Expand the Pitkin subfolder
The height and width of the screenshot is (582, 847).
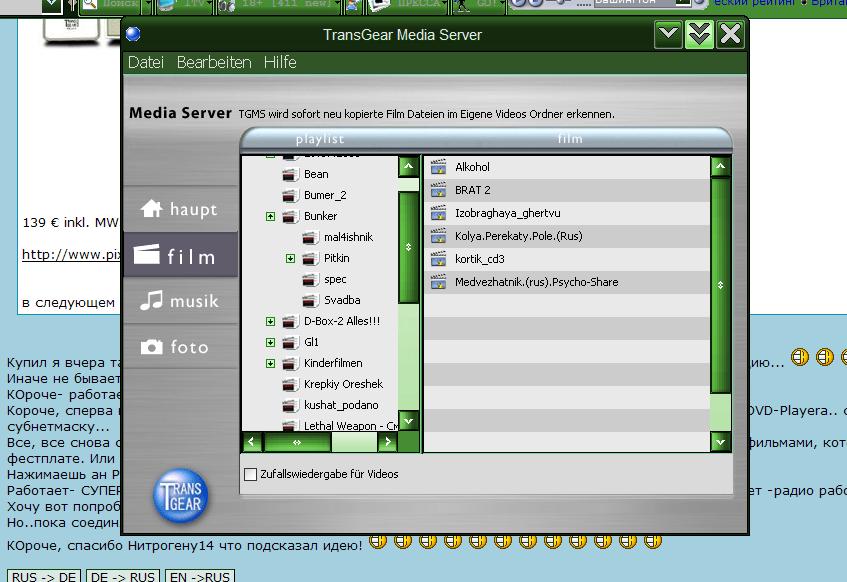point(291,258)
